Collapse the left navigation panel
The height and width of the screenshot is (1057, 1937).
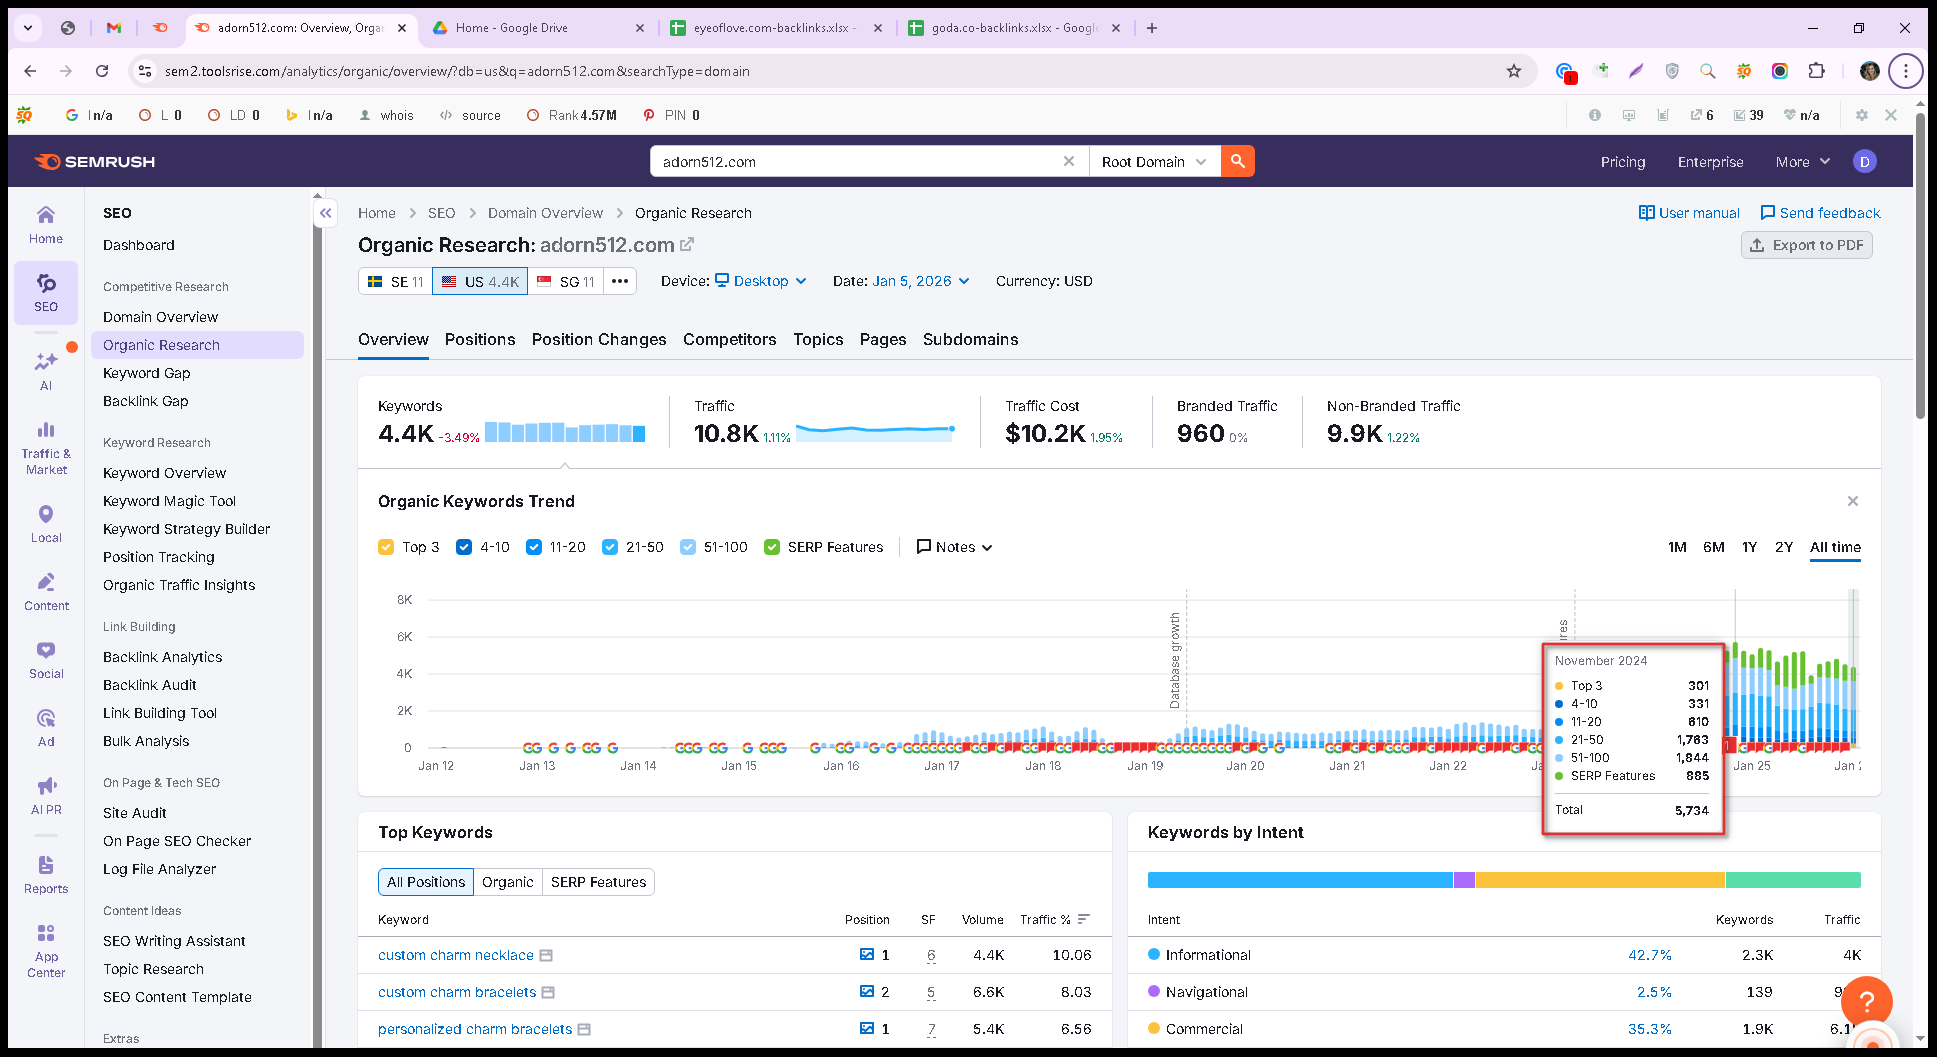(x=325, y=213)
